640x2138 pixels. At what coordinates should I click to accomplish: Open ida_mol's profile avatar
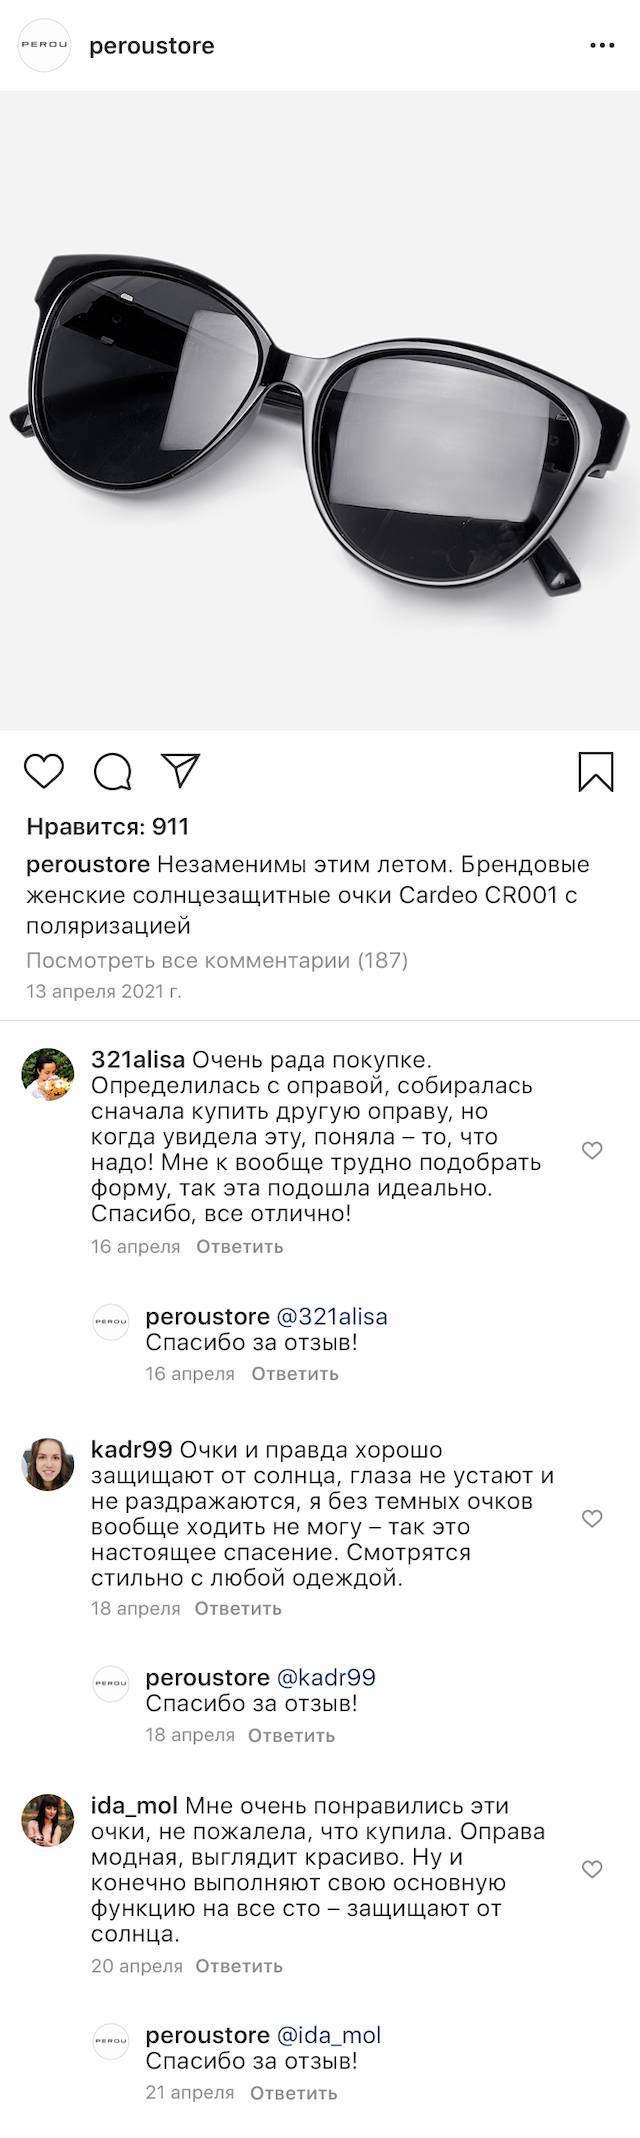pyautogui.click(x=48, y=1821)
